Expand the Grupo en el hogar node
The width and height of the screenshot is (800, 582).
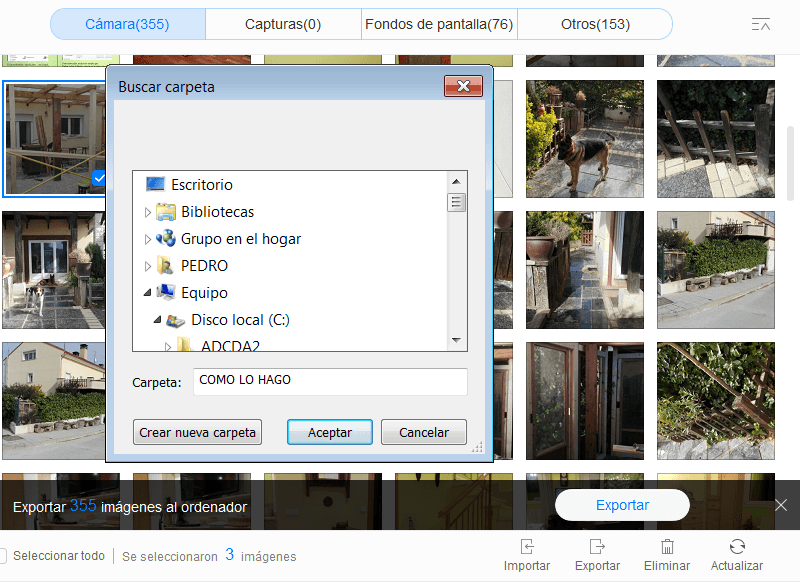147,239
